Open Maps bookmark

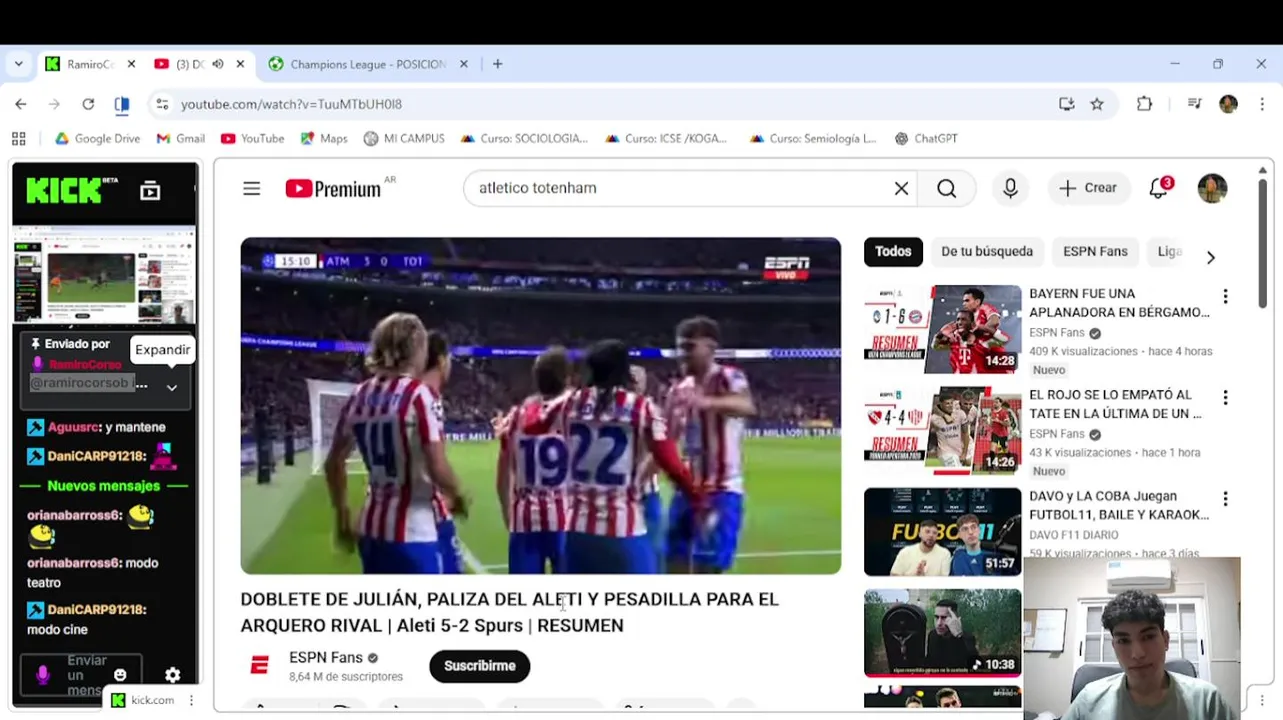pos(324,139)
